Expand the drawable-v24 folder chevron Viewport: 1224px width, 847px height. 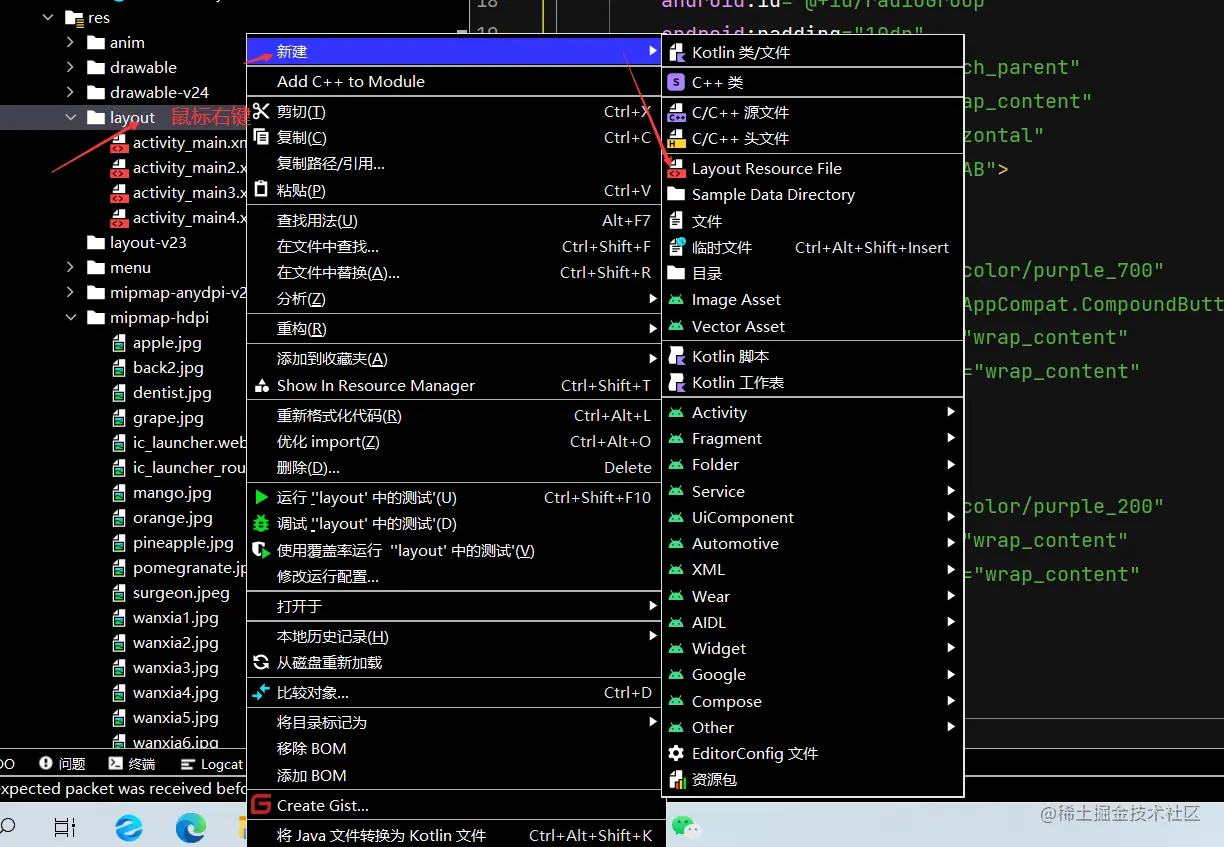click(x=70, y=93)
